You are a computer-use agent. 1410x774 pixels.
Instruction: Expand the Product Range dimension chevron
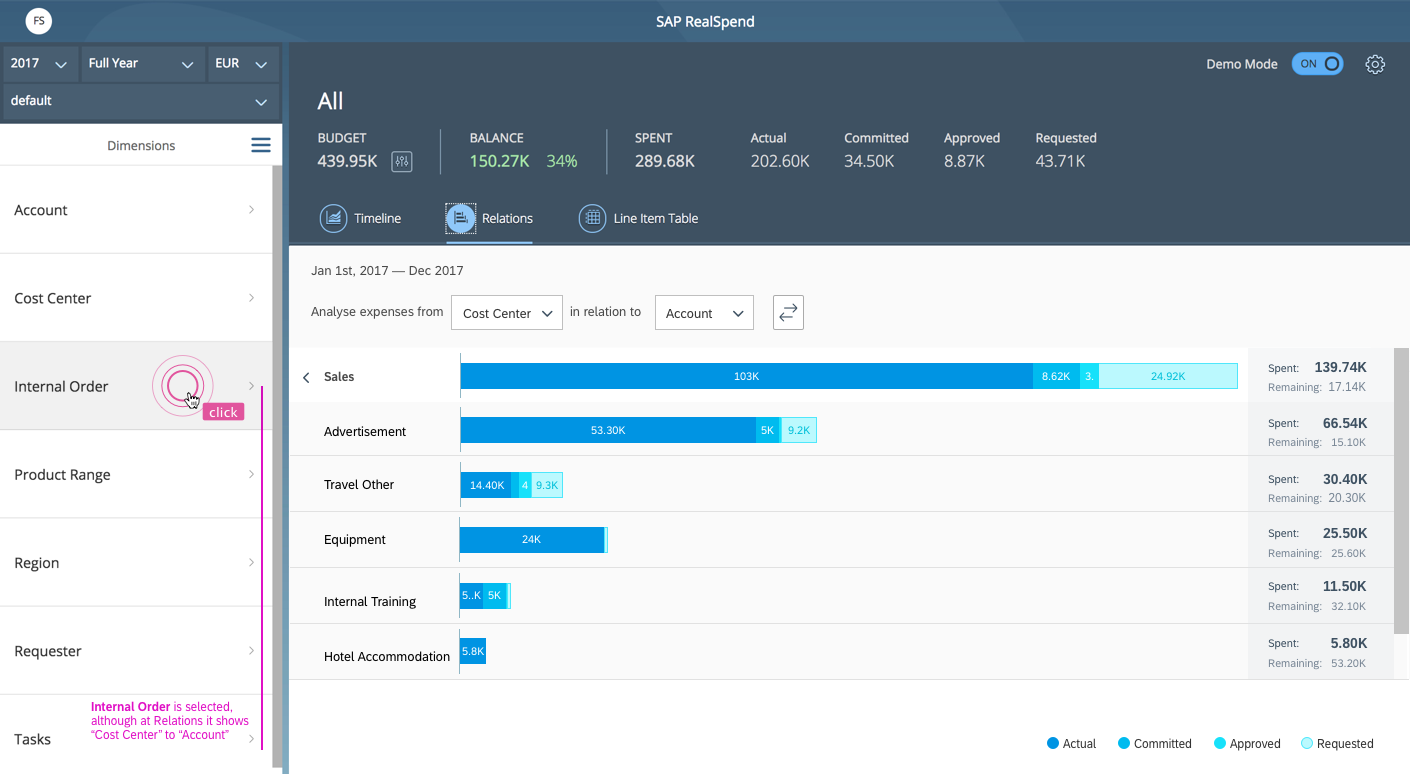(x=251, y=474)
